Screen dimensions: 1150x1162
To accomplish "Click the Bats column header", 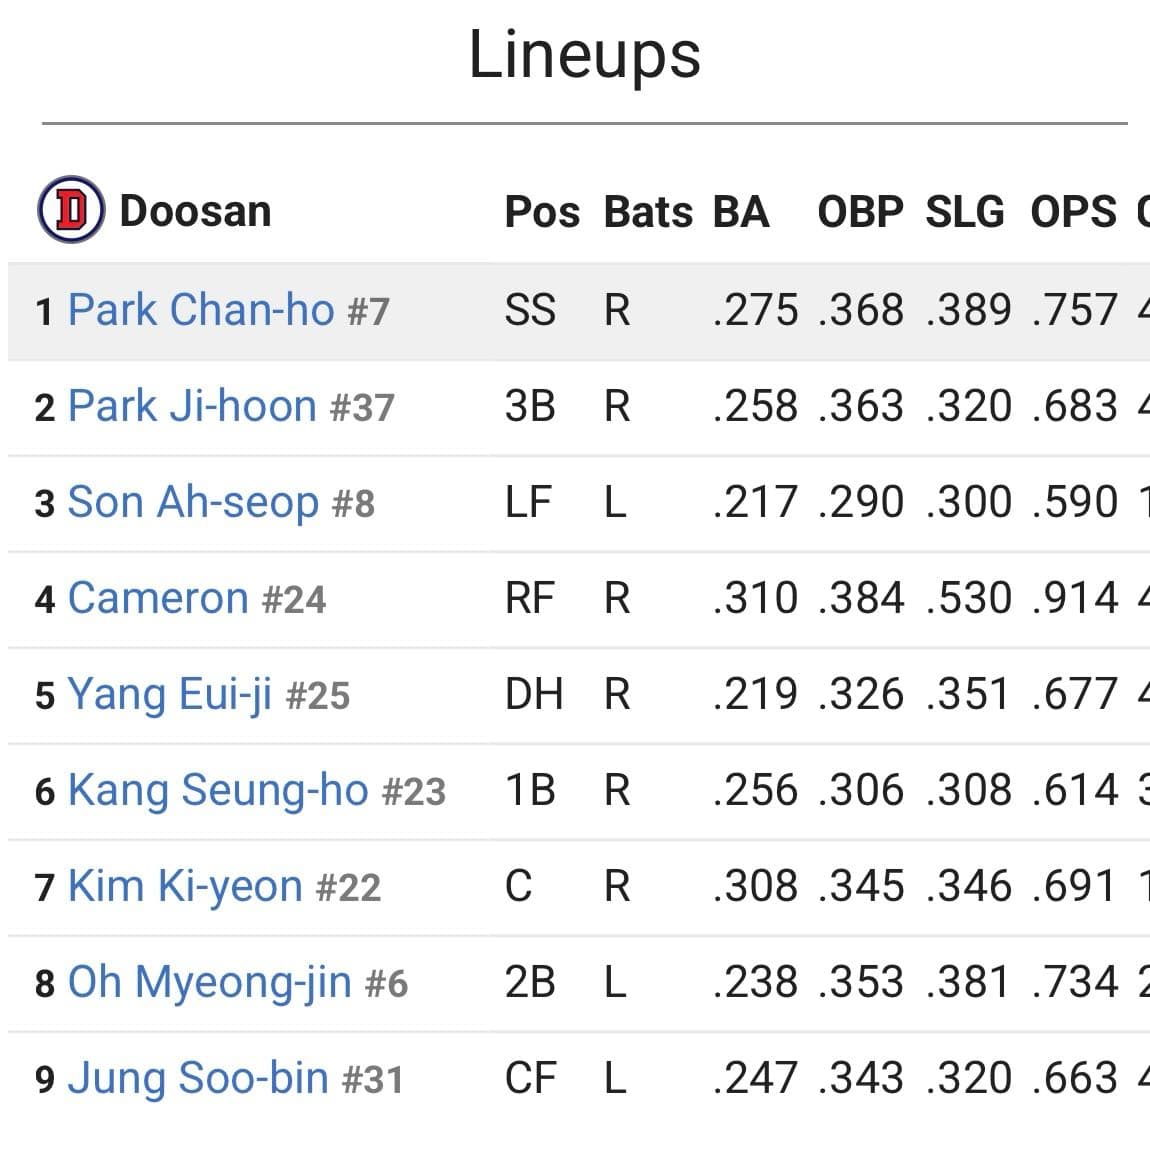I will tap(648, 212).
